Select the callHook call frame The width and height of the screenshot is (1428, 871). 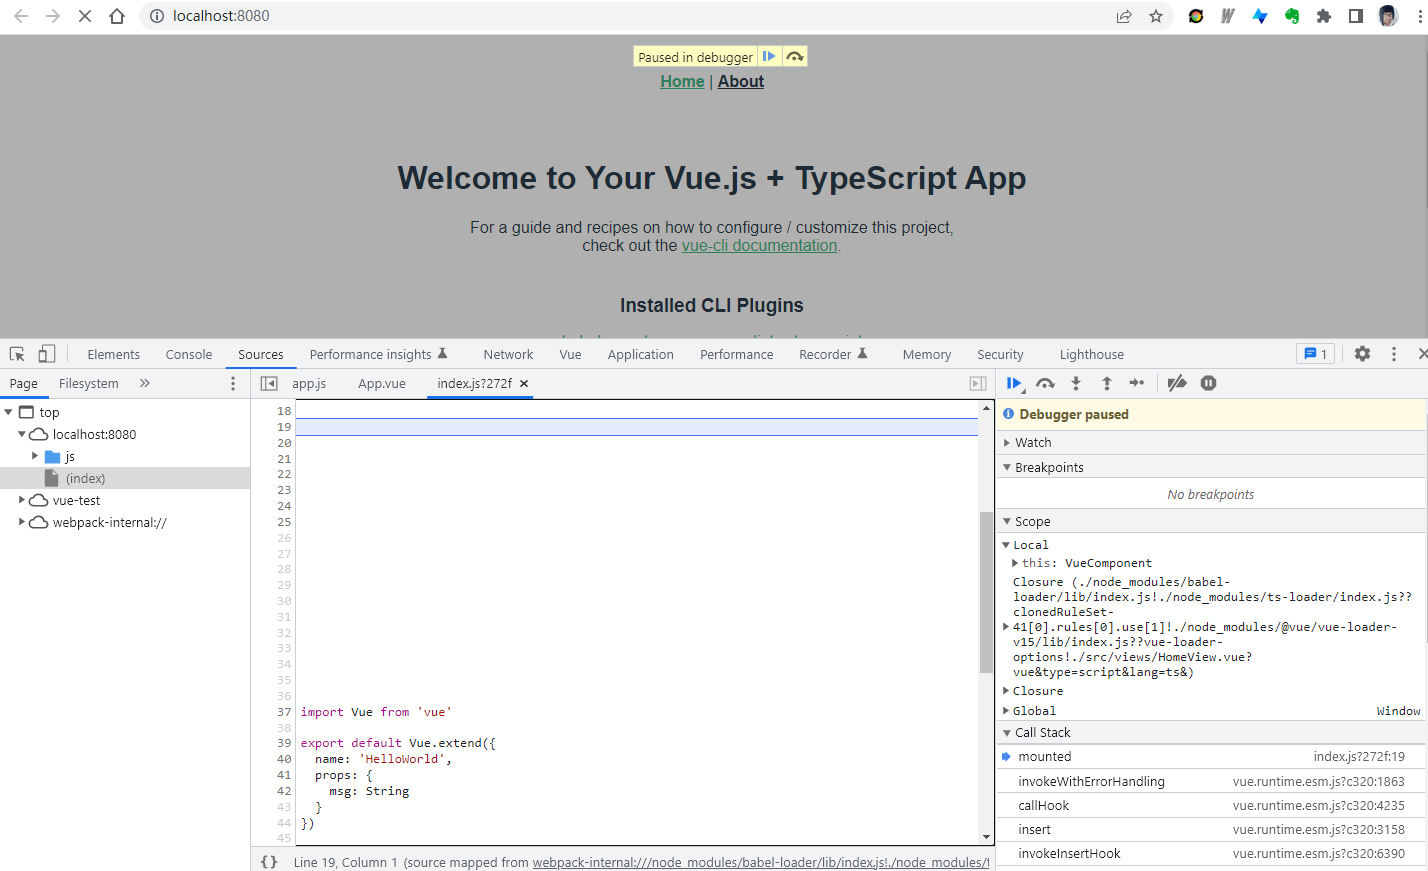(x=1210, y=805)
